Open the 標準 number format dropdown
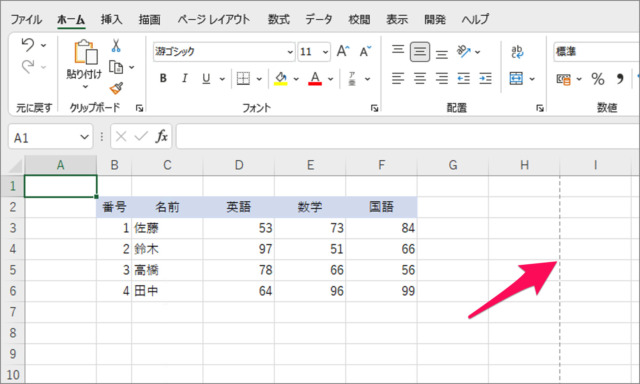Image resolution: width=640 pixels, height=384 pixels. (x=596, y=51)
